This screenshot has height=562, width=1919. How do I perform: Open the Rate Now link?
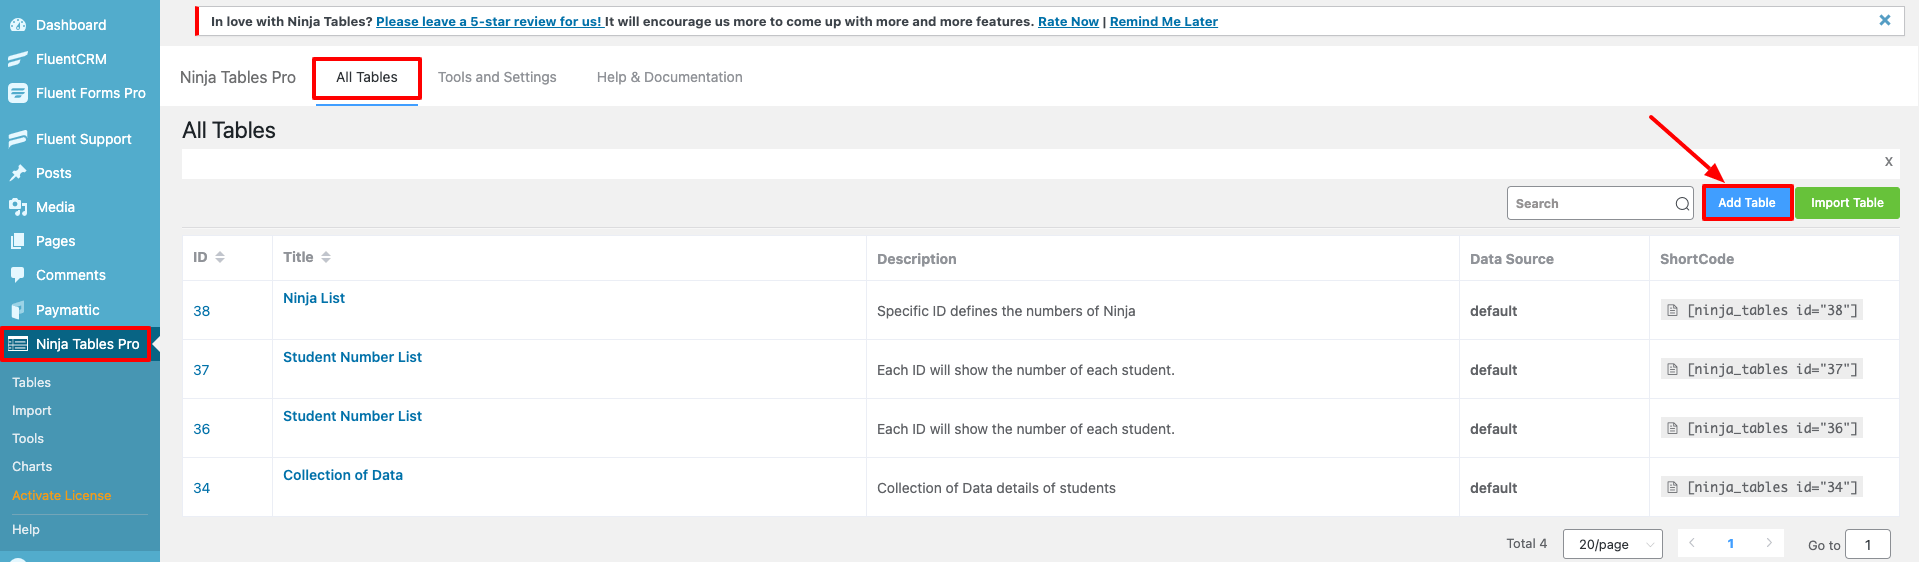click(x=1068, y=21)
